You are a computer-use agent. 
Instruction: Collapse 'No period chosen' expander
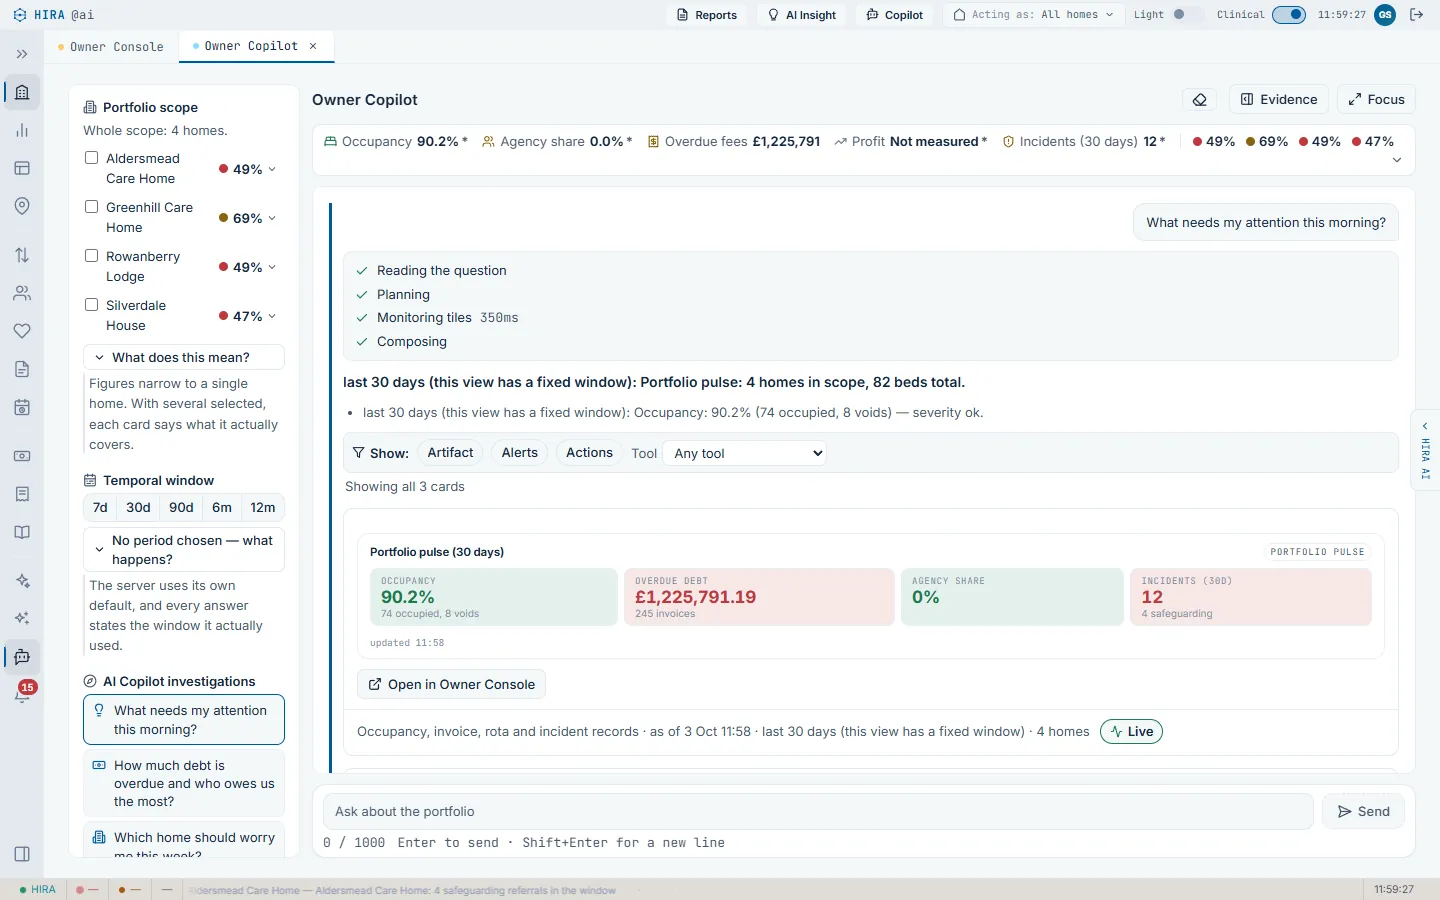184,550
